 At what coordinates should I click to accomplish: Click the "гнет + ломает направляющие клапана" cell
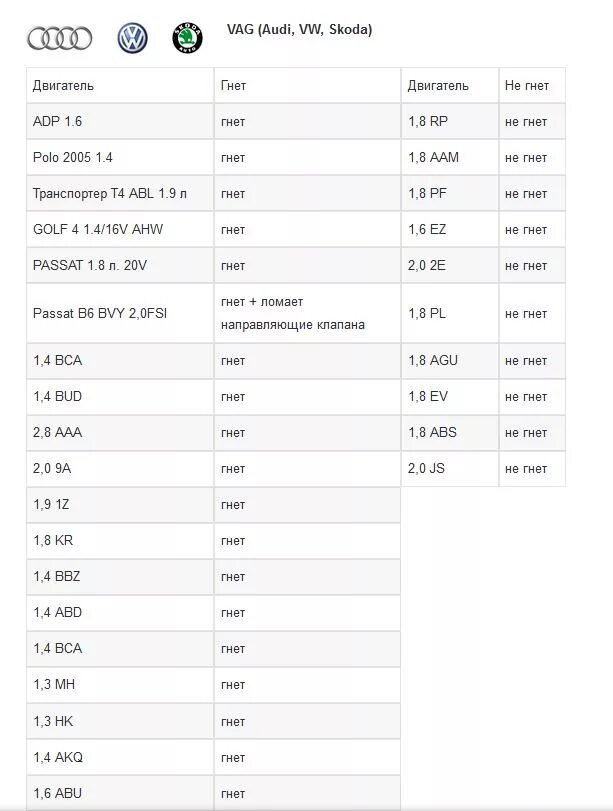[x=292, y=313]
